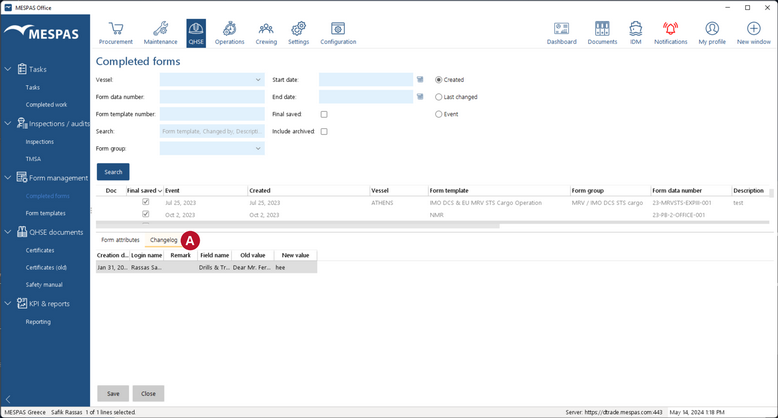The height and width of the screenshot is (418, 778).
Task: Open Tasks sub-item in sidebar
Action: pyautogui.click(x=33, y=87)
